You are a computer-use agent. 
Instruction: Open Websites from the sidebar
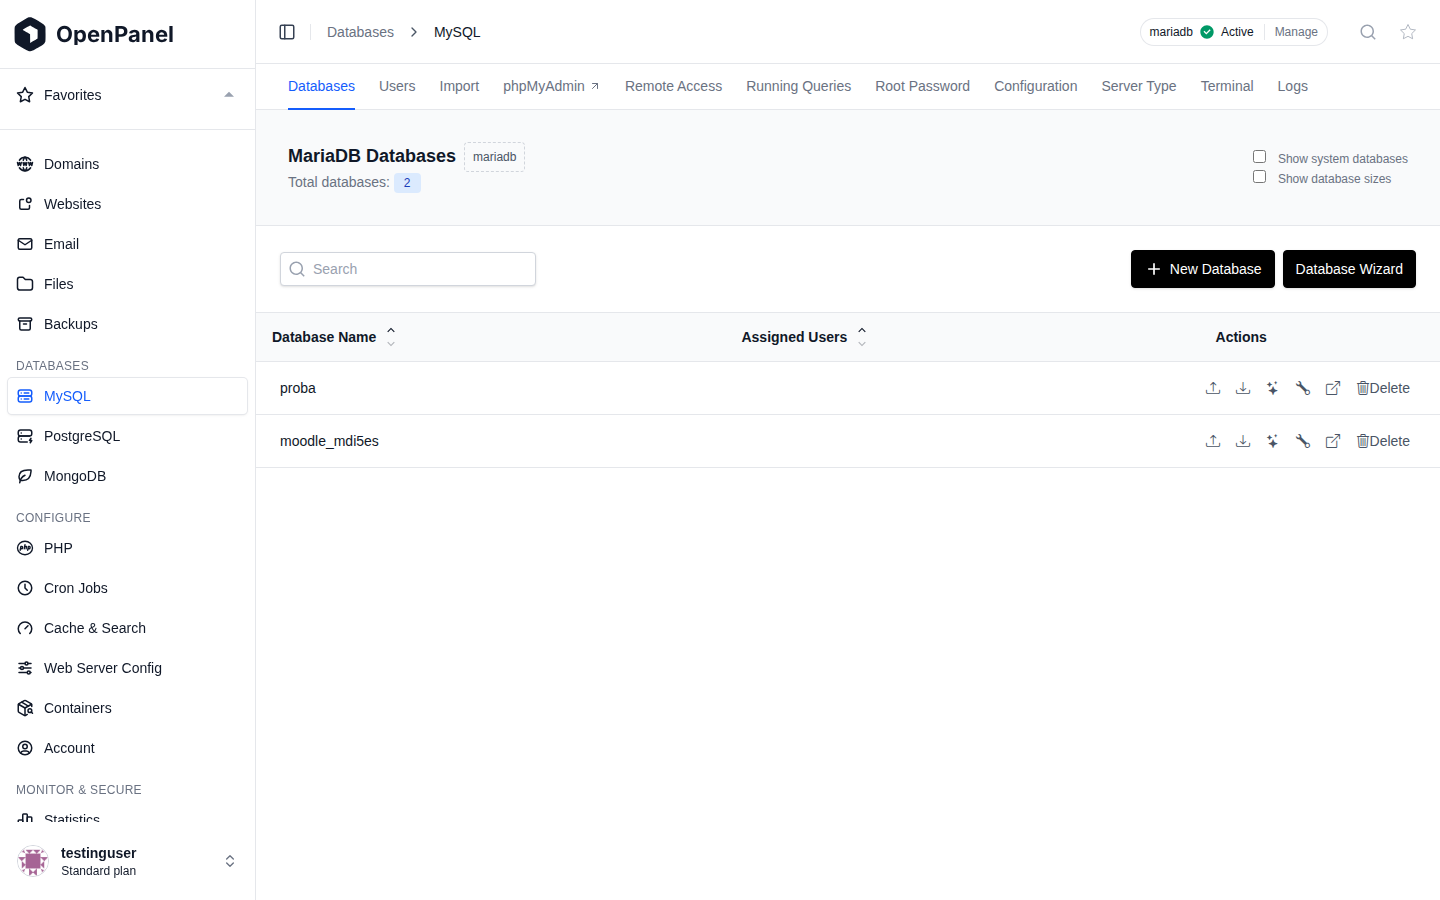pyautogui.click(x=127, y=204)
